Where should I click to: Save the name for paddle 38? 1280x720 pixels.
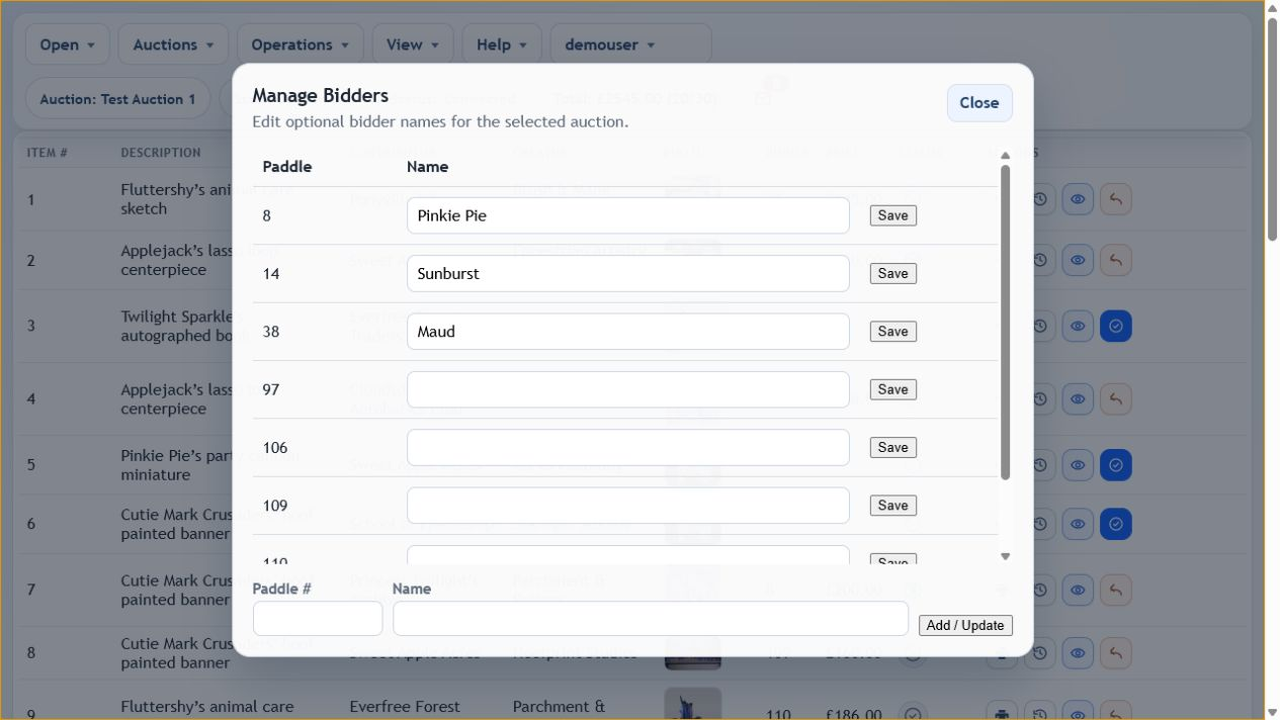(893, 332)
